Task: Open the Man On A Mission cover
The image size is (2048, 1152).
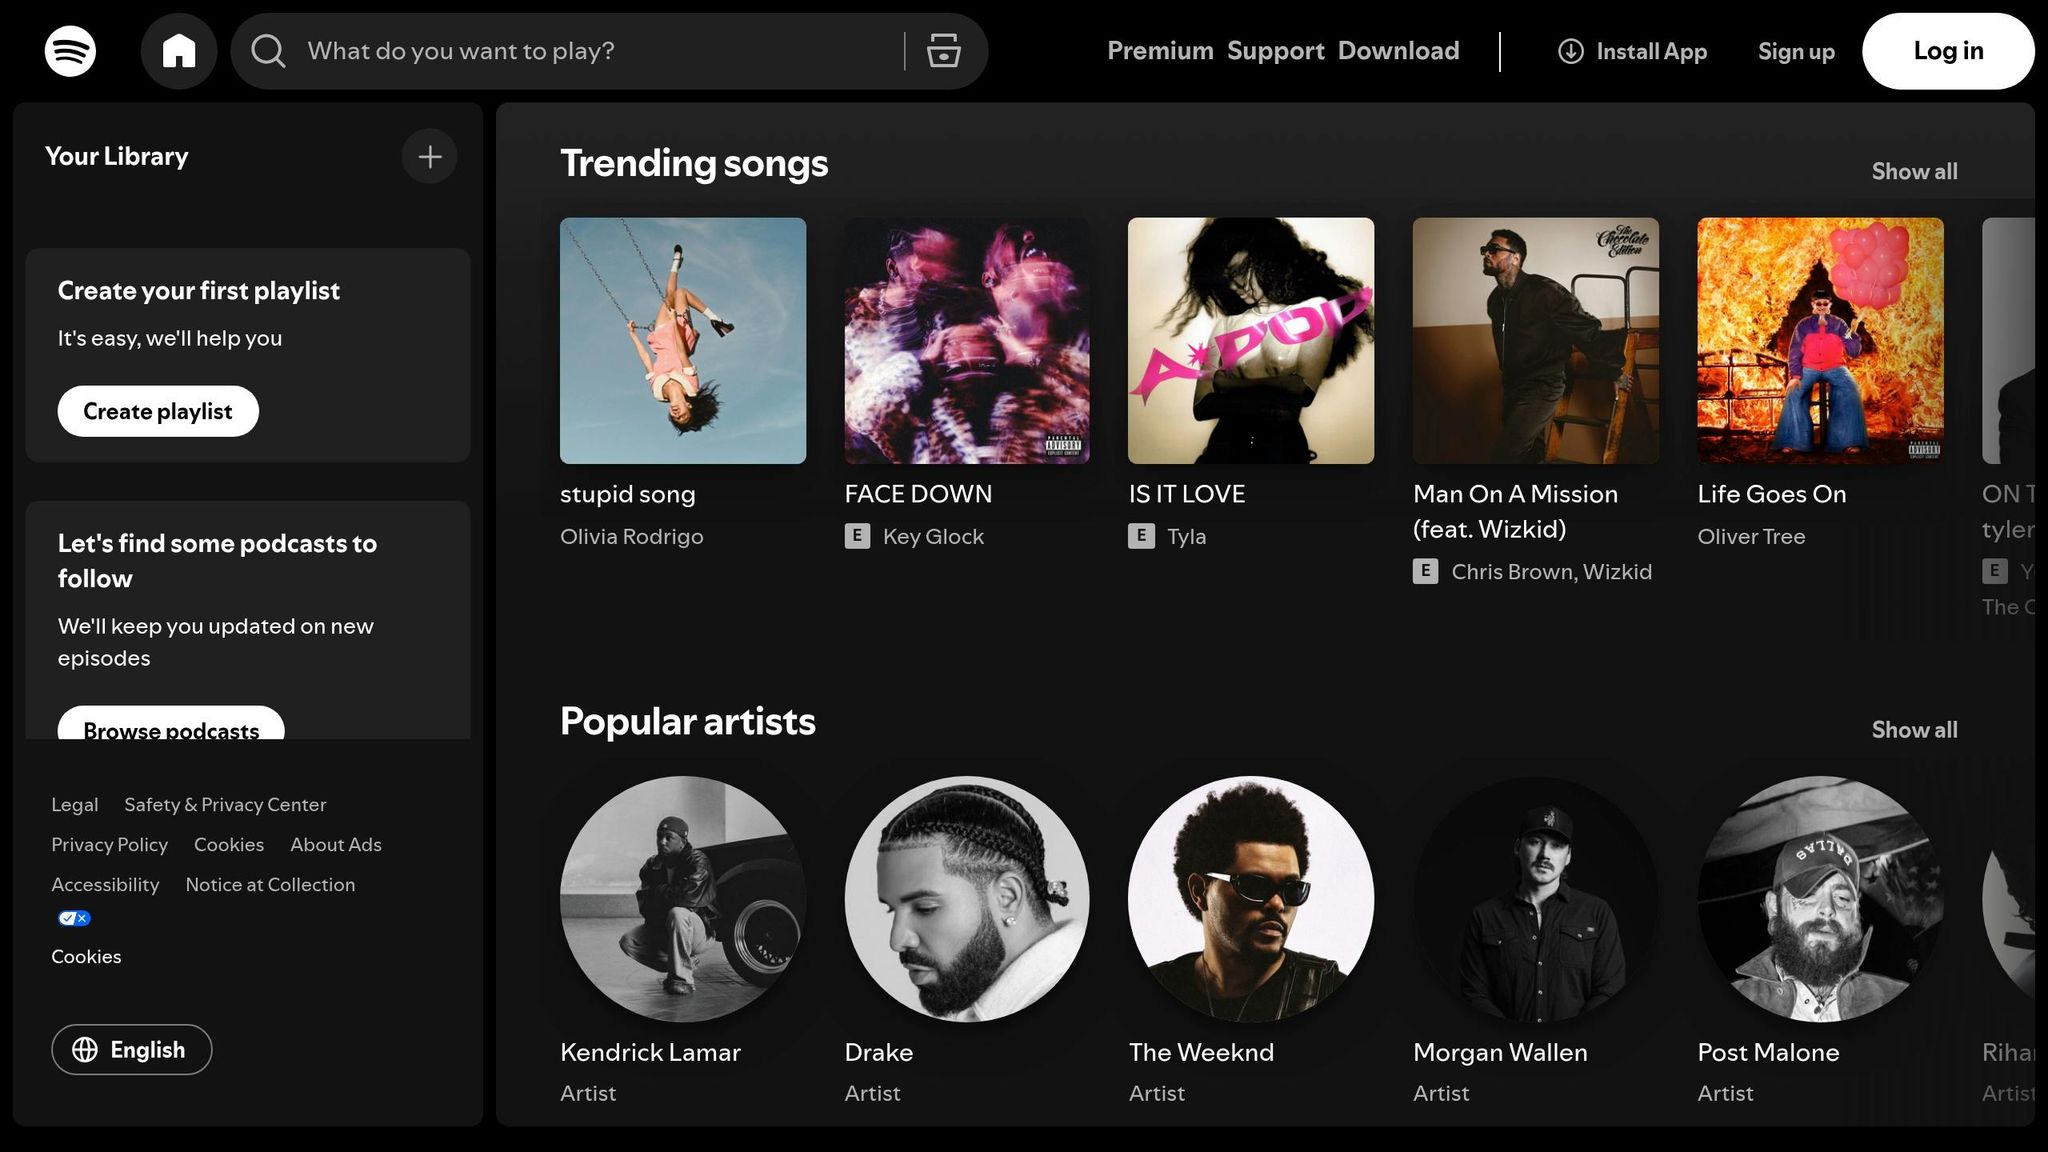Action: [1536, 341]
